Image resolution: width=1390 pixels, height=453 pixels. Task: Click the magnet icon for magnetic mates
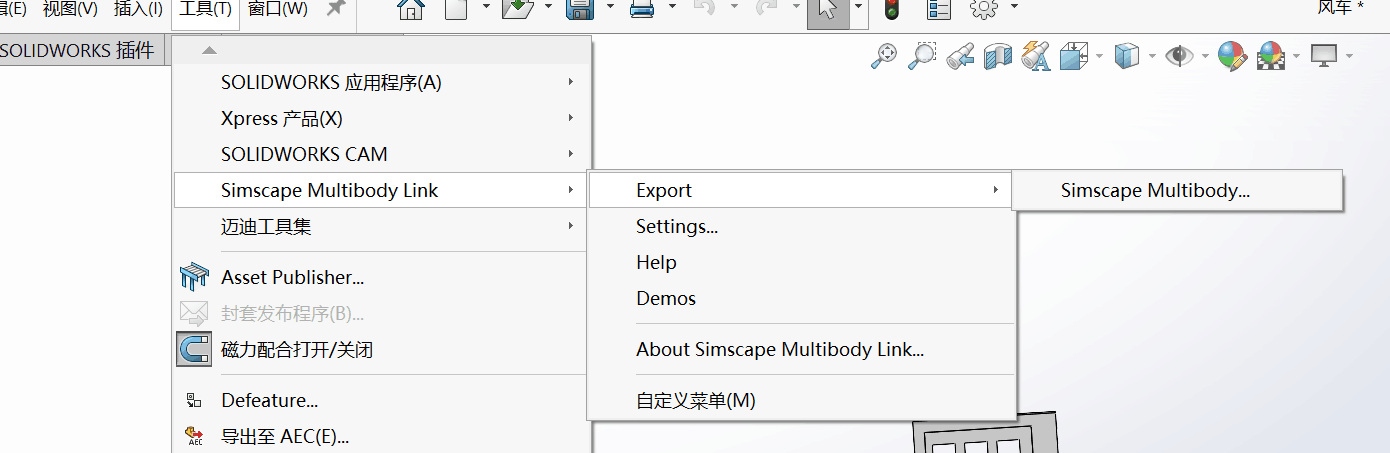point(194,349)
